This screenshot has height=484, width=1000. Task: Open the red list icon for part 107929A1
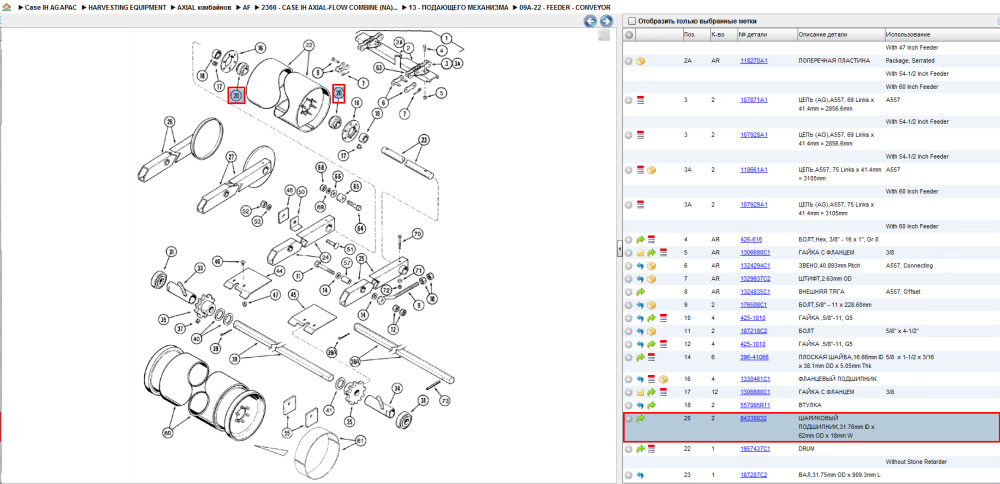tap(641, 205)
